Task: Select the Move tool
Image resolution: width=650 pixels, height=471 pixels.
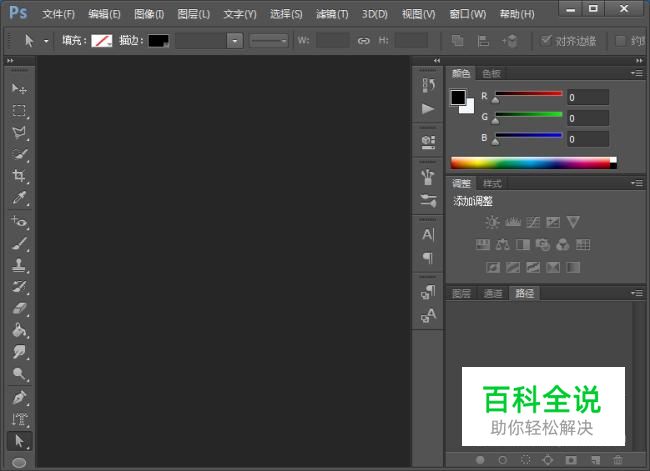Action: [x=19, y=90]
